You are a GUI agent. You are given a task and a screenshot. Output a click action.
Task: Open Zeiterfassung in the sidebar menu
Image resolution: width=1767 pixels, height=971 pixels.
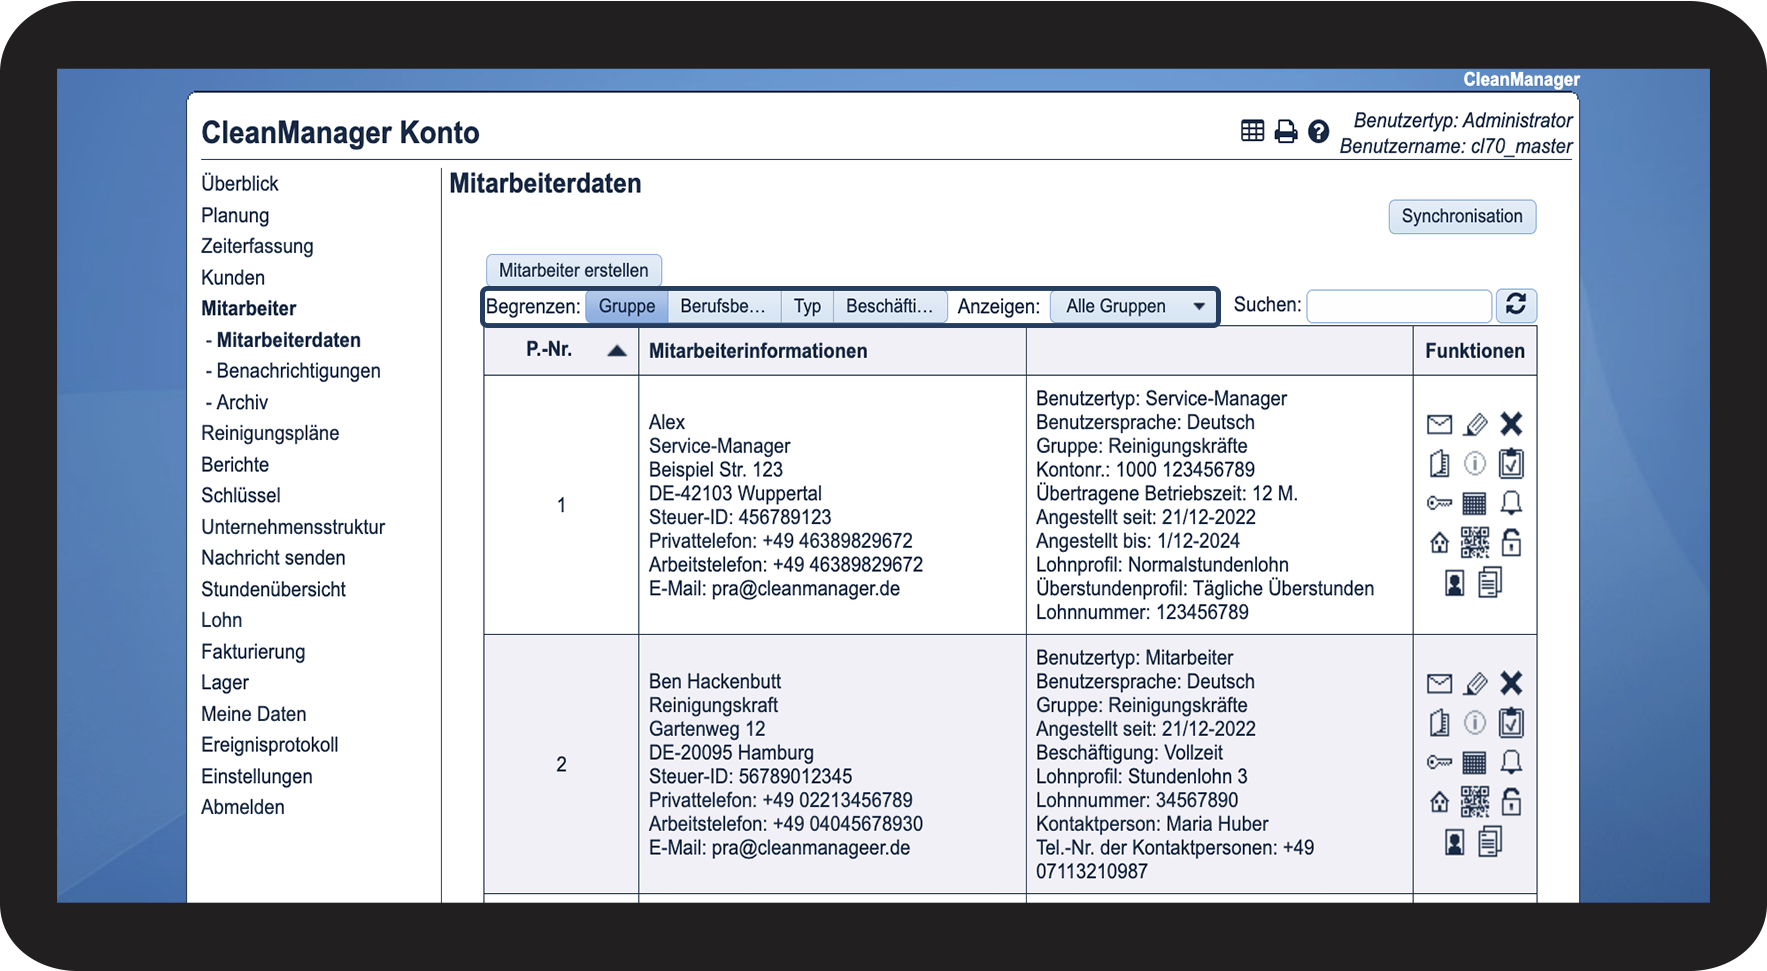(257, 246)
